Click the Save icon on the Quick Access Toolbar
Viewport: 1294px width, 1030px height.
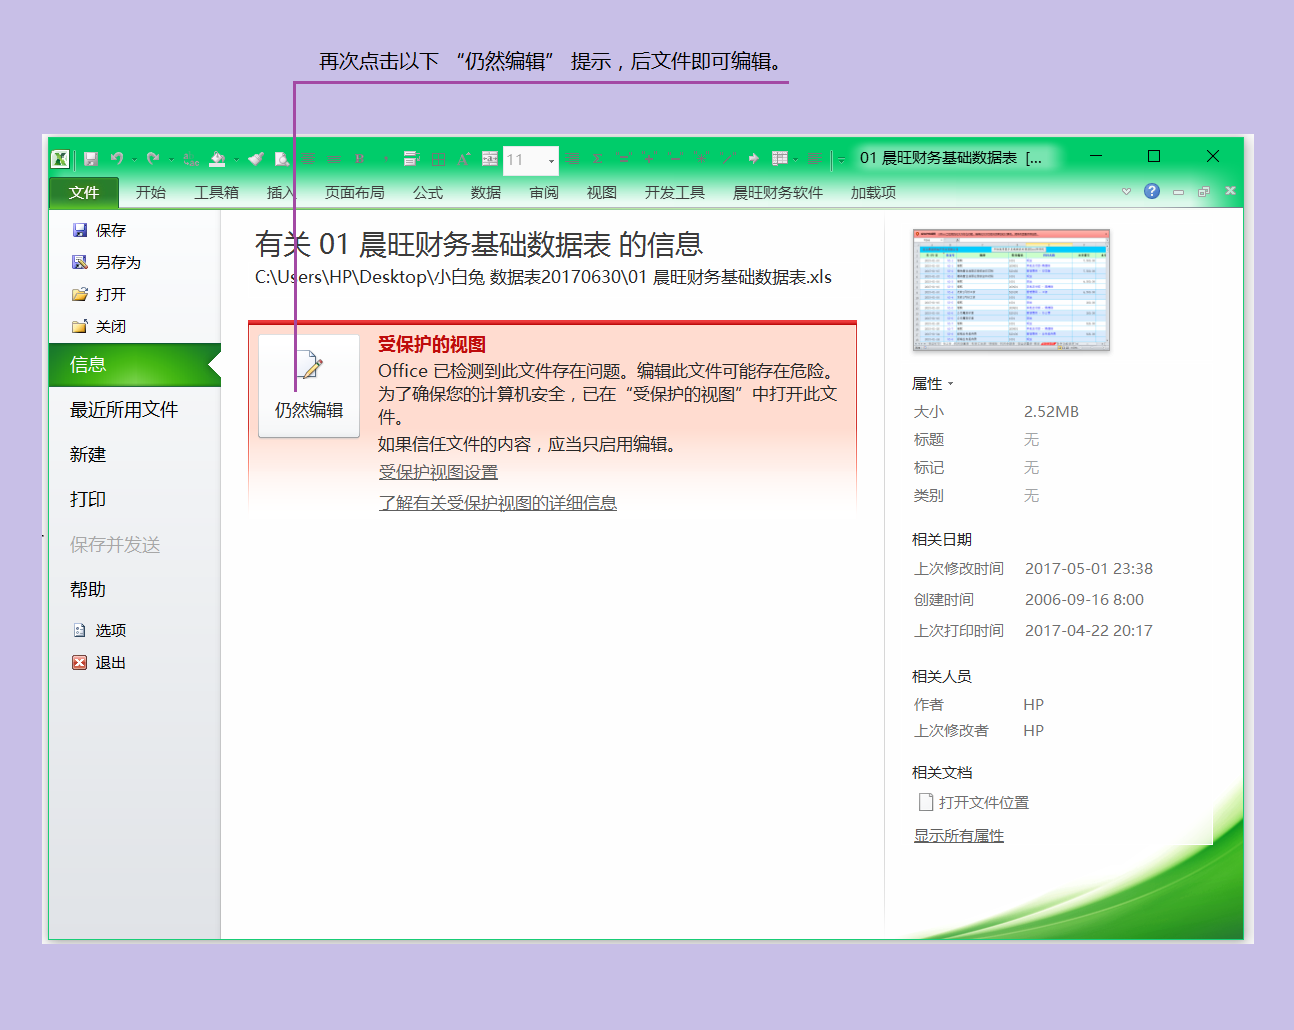pos(90,157)
